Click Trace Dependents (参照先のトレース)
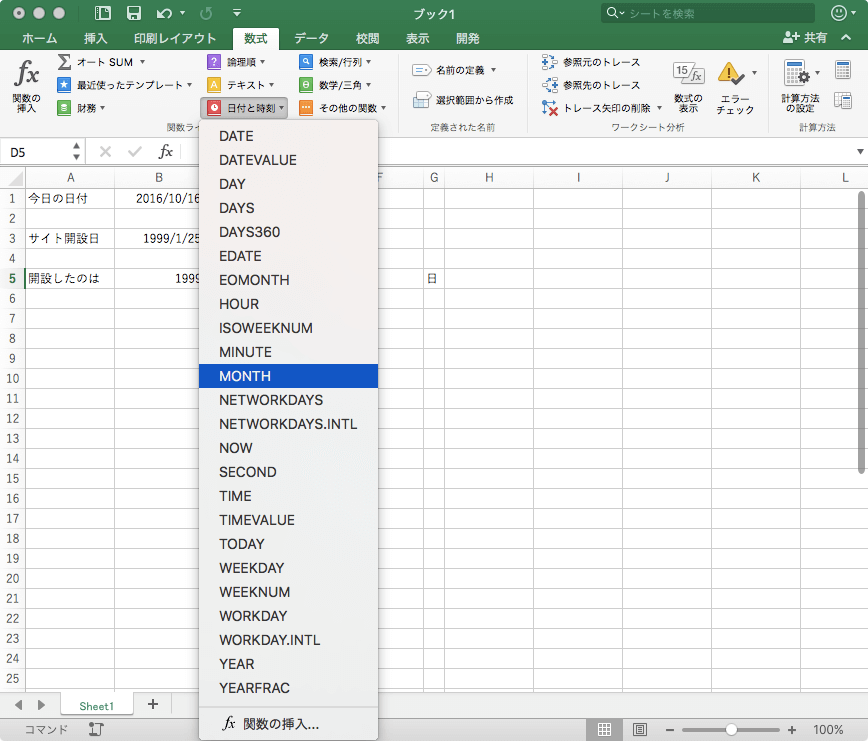868x741 pixels. click(591, 85)
